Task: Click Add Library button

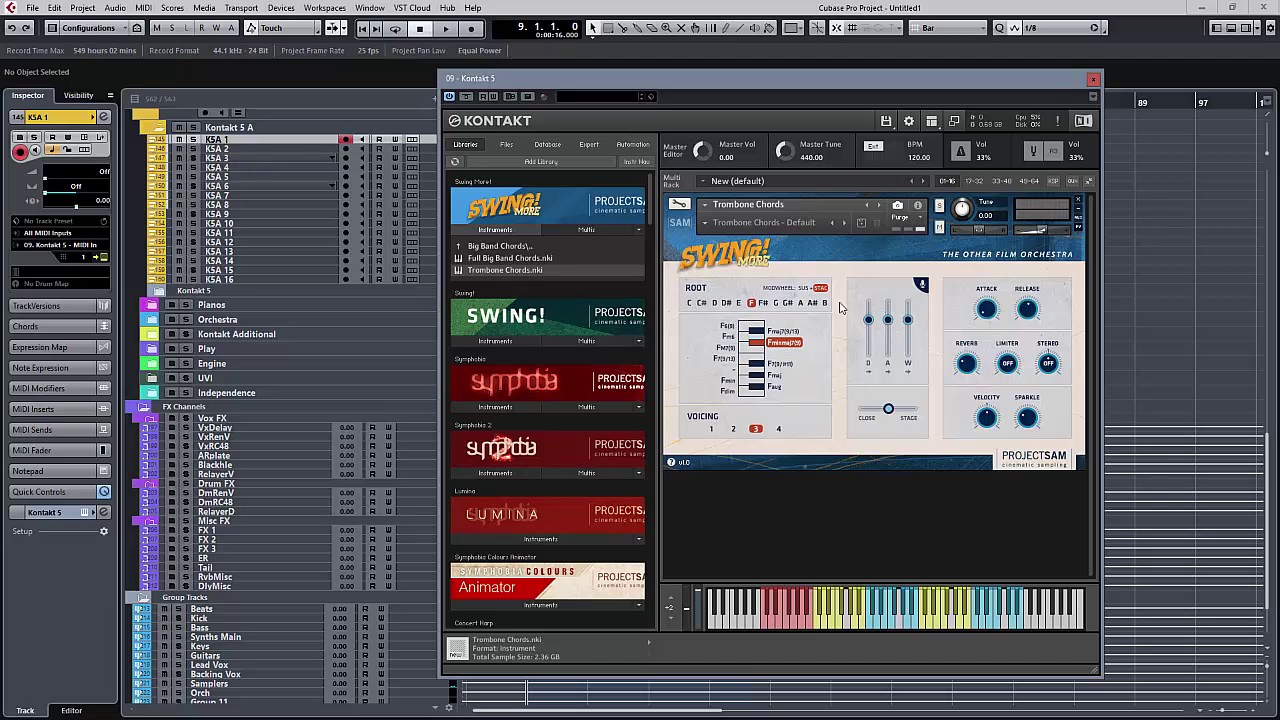Action: click(541, 162)
